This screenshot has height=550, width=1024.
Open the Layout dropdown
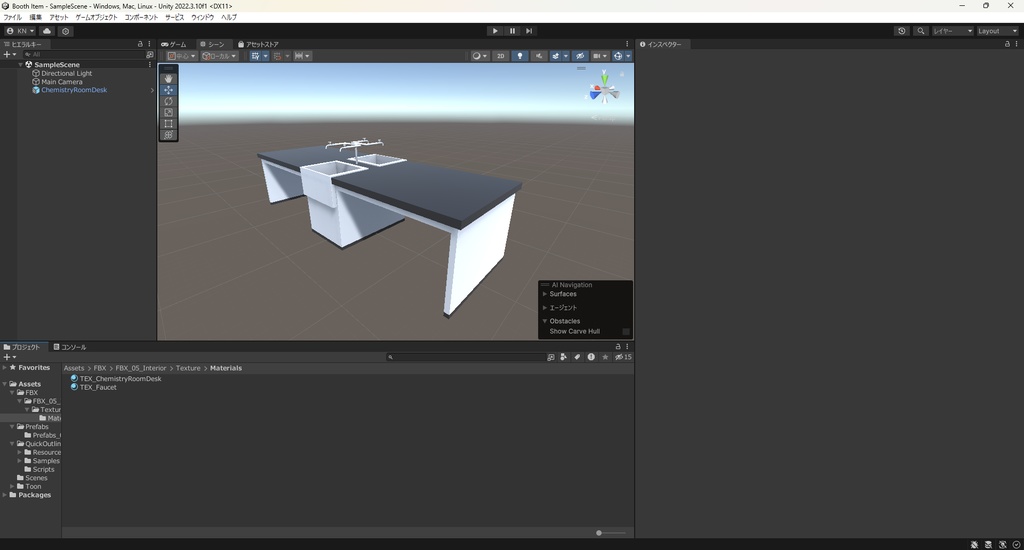(x=997, y=31)
